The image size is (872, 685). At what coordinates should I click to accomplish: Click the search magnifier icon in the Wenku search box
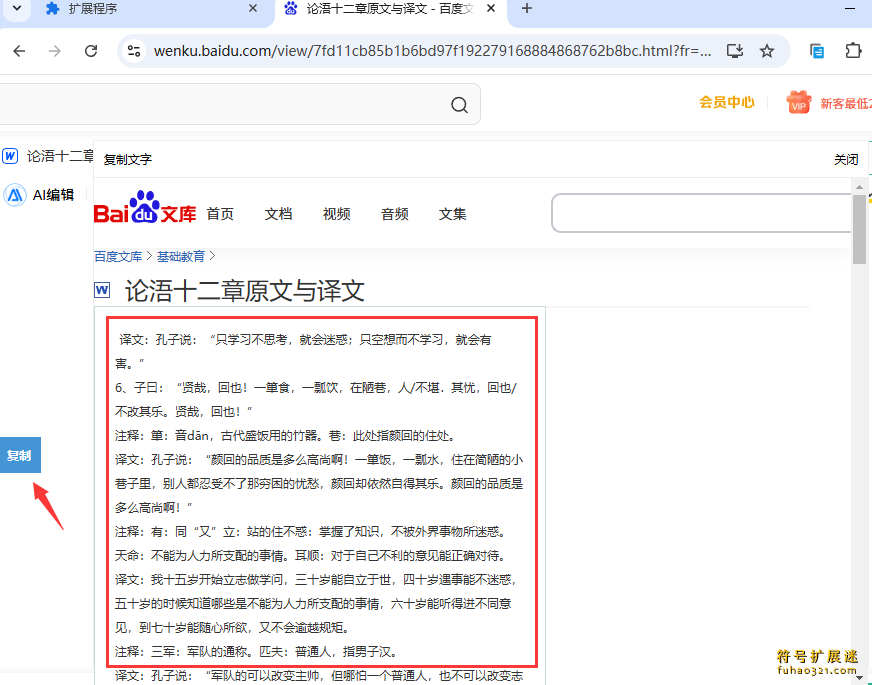tap(459, 105)
